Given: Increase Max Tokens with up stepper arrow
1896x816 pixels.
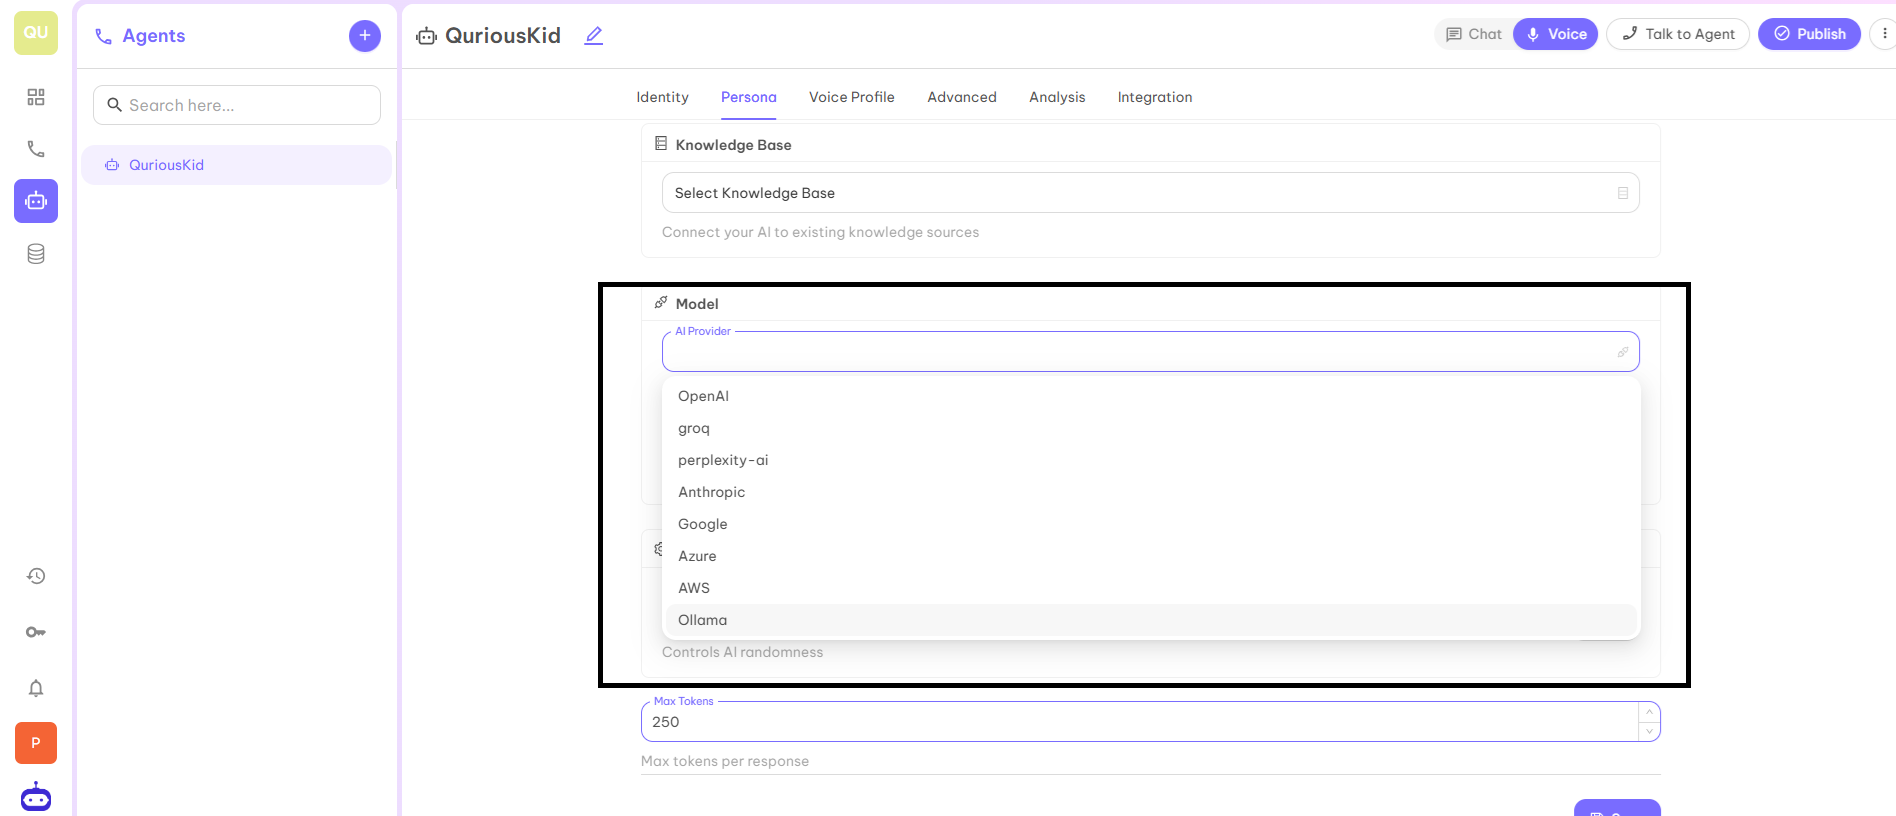Looking at the screenshot, I should click(x=1649, y=712).
